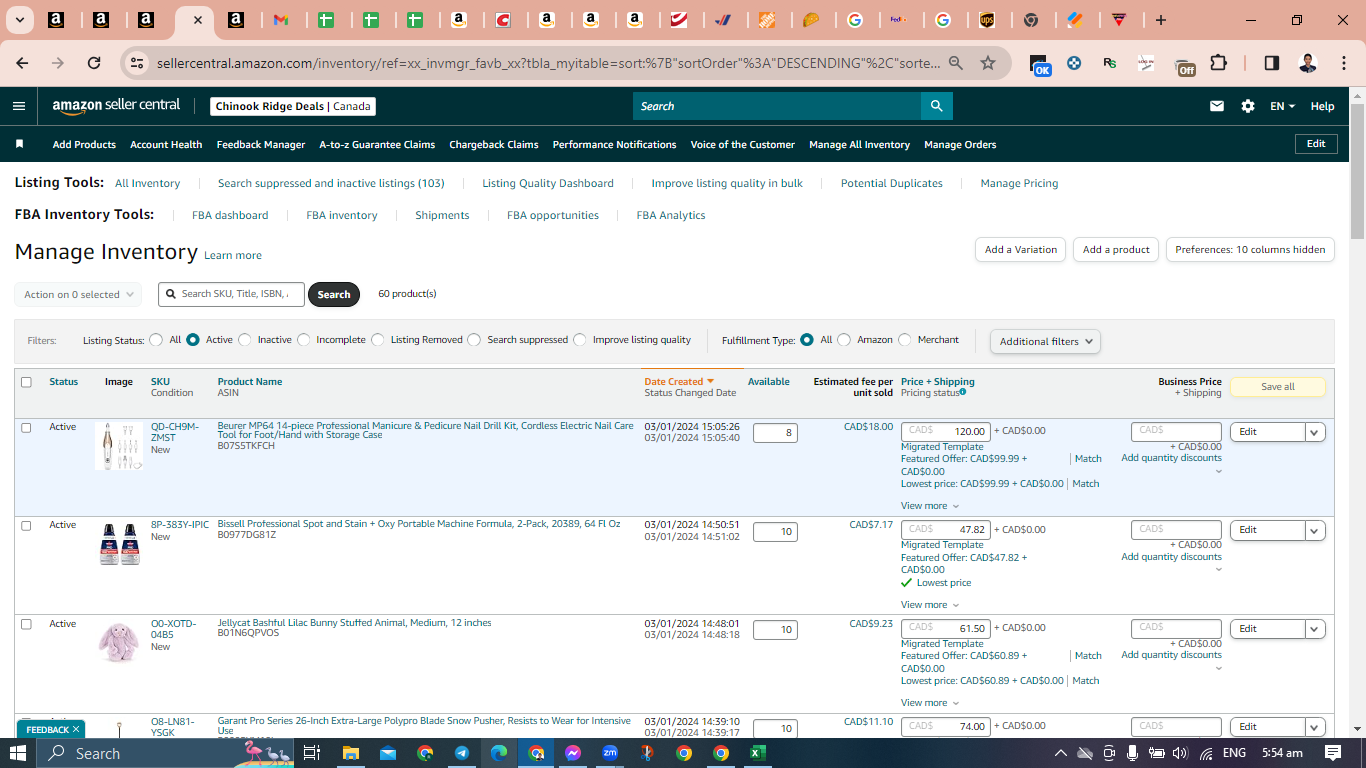Click the bookmark flag icon

click(x=19, y=144)
